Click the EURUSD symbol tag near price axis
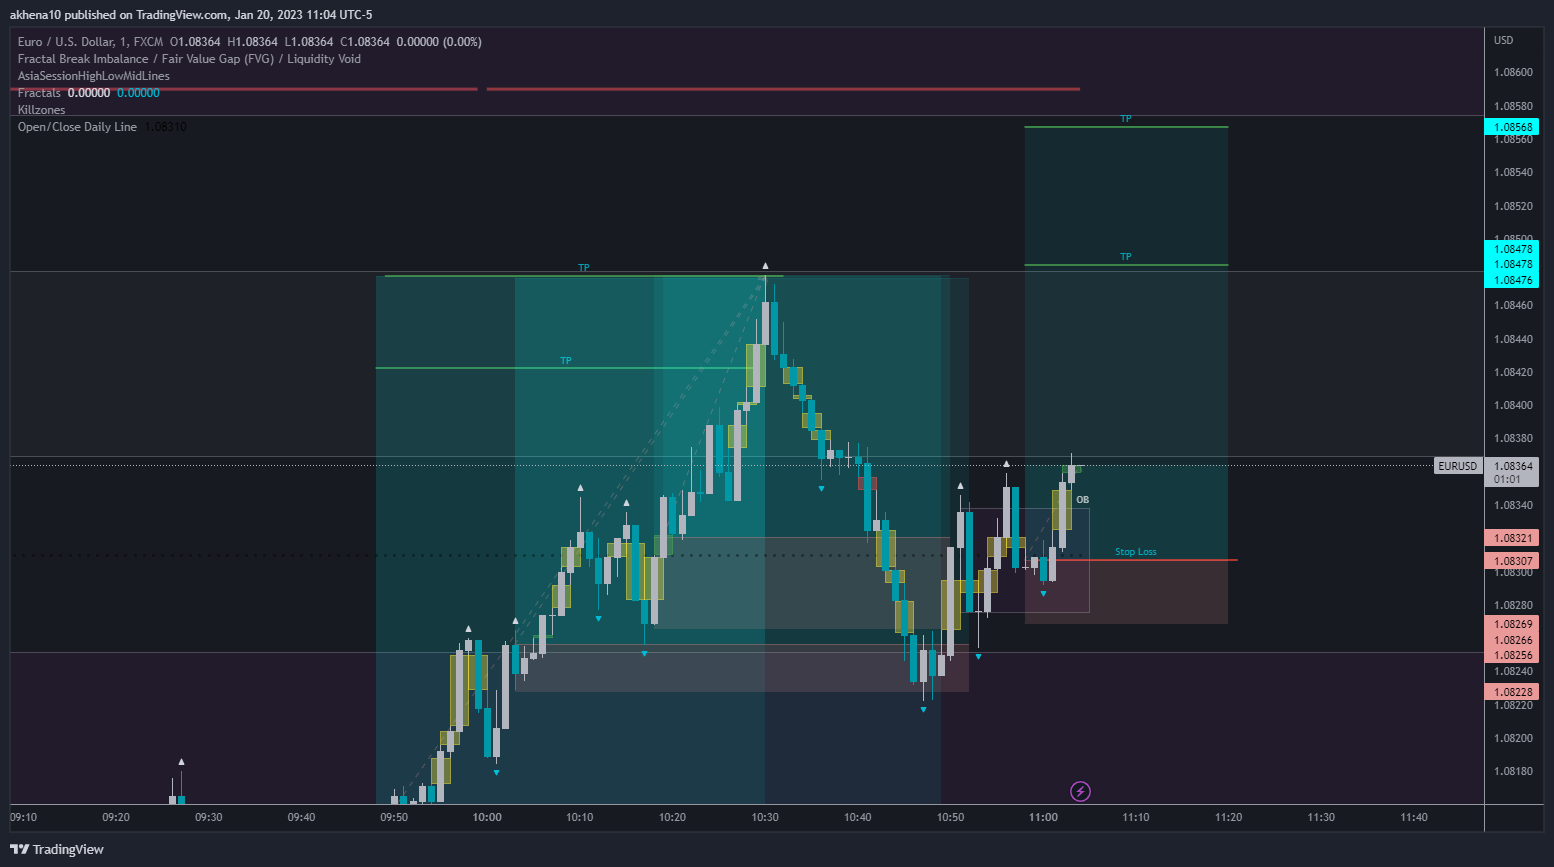The image size is (1554, 867). coord(1457,466)
